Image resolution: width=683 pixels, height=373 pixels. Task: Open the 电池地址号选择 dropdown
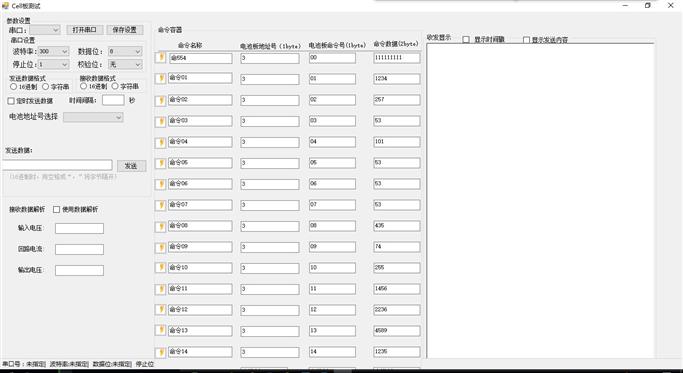(x=93, y=117)
